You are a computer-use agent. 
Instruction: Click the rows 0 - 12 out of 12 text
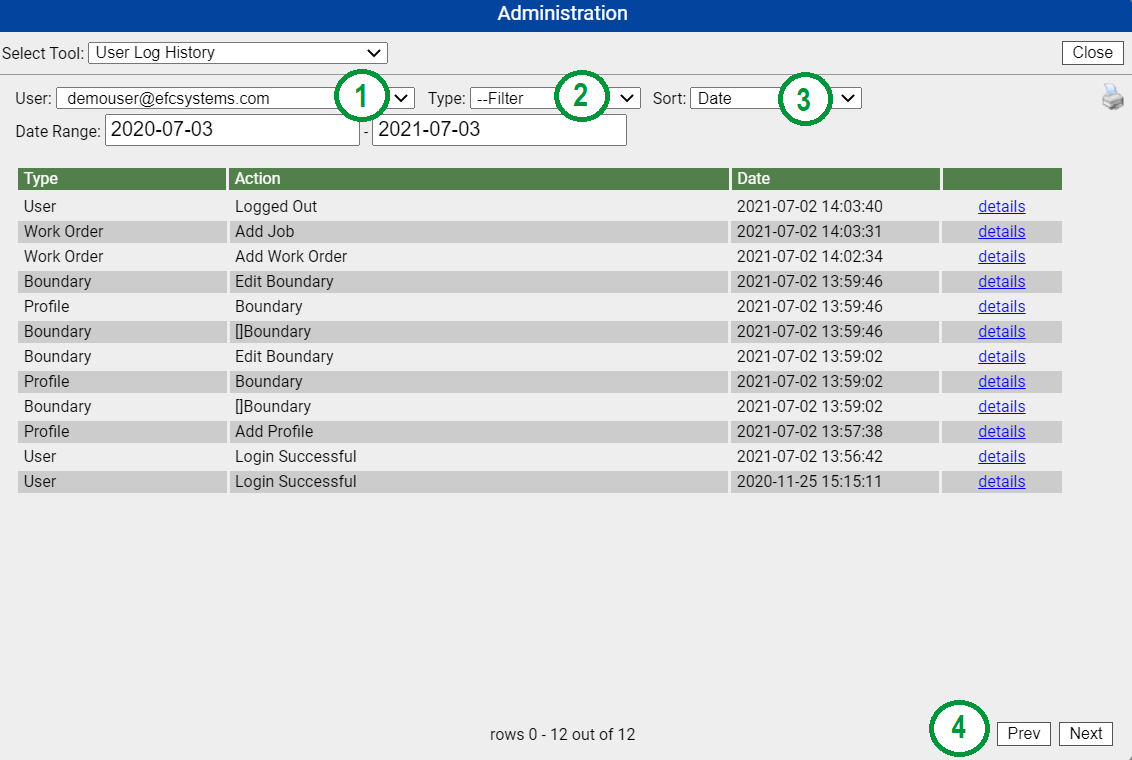[x=562, y=735]
